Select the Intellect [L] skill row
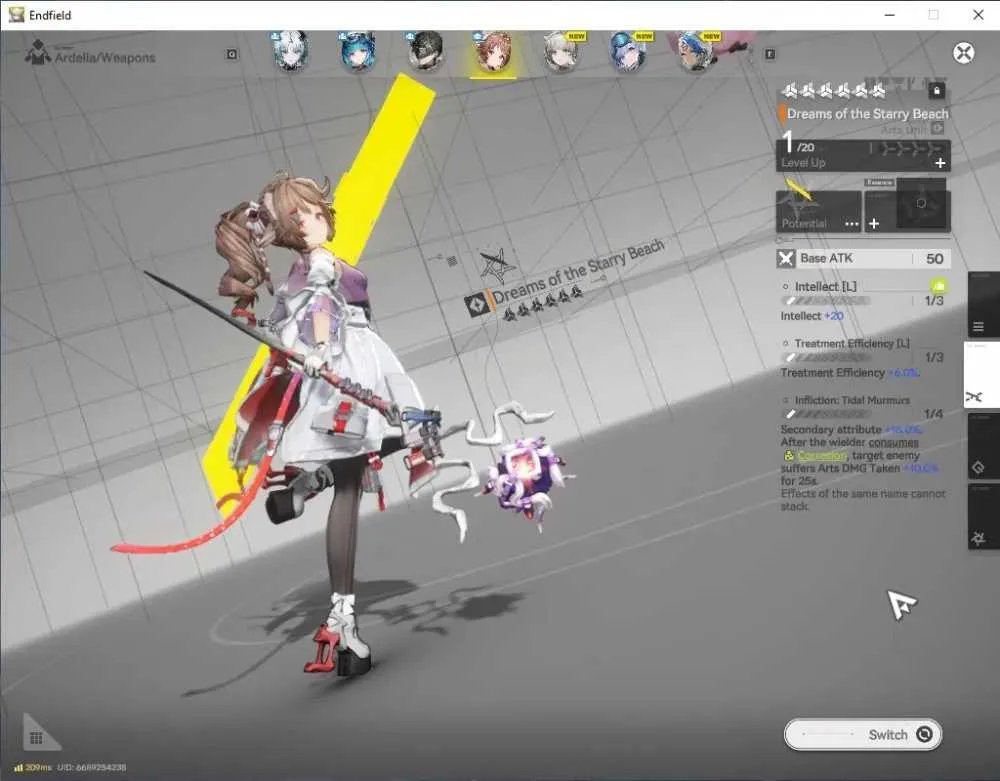The width and height of the screenshot is (1000, 781). tap(863, 301)
